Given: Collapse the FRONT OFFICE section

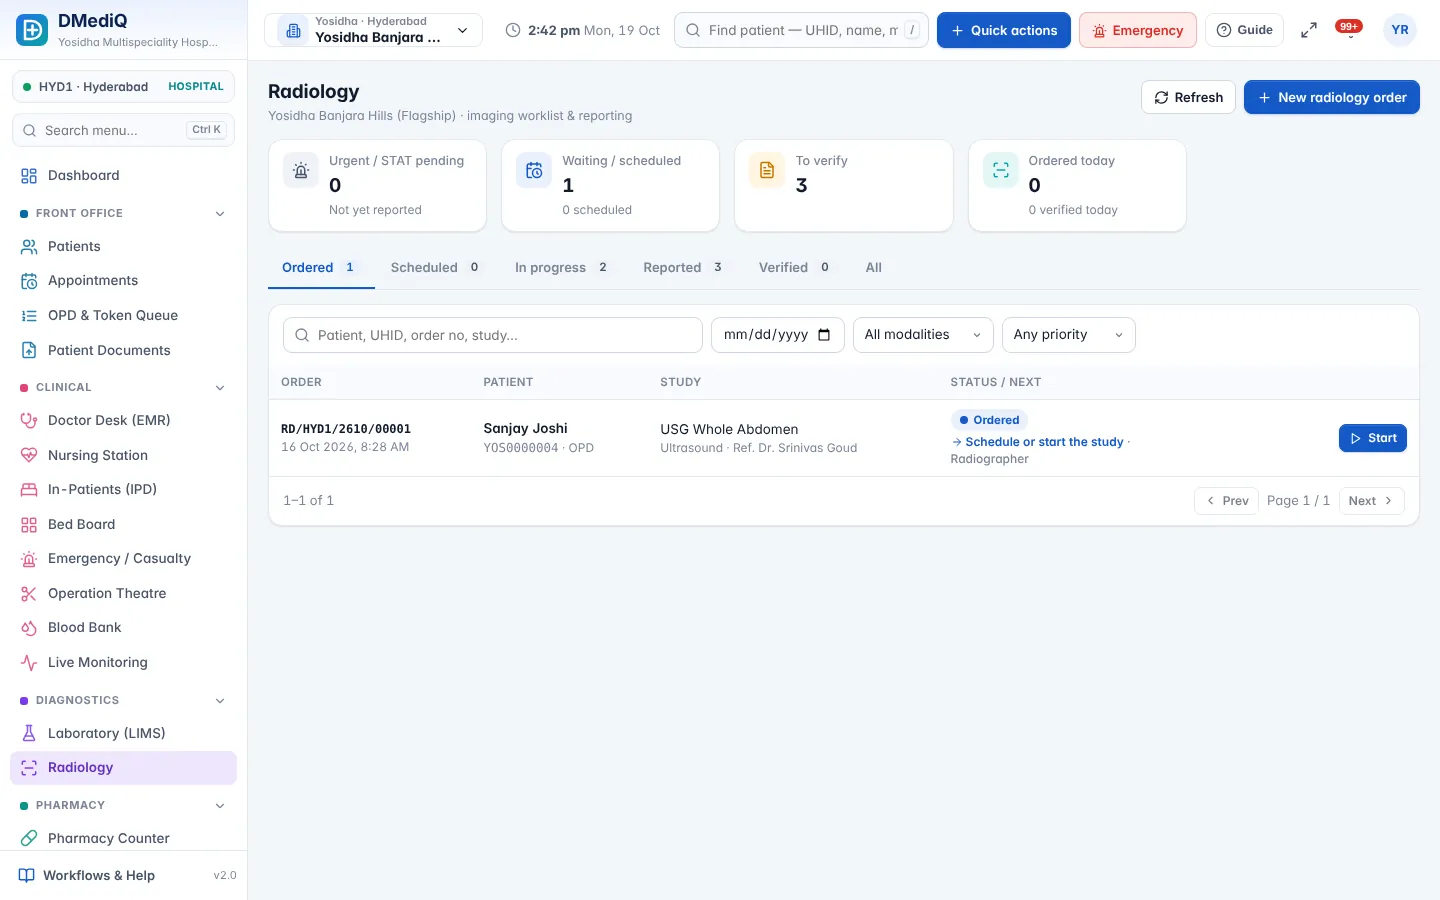Looking at the screenshot, I should [x=123, y=214].
